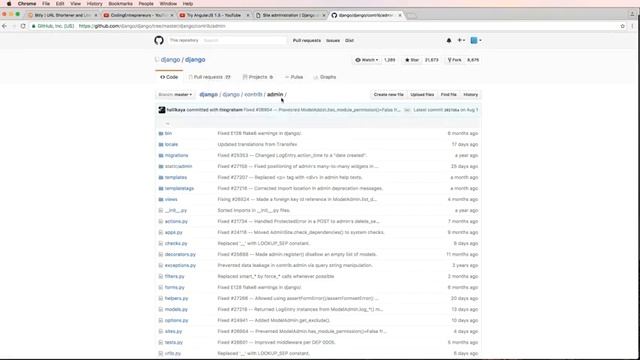Open the static/admin folder
The height and width of the screenshot is (360, 640).
pos(178,167)
